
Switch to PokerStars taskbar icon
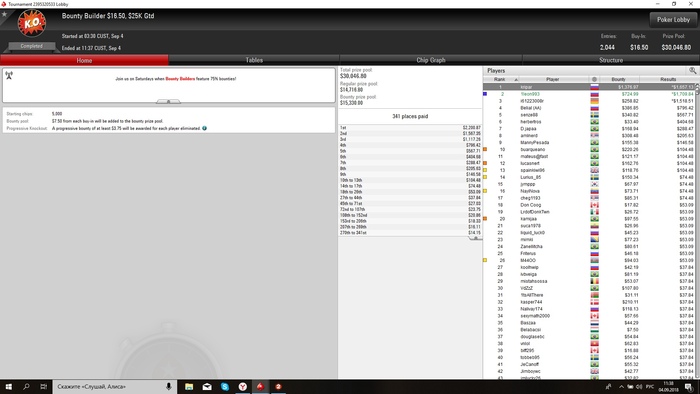coord(260,386)
